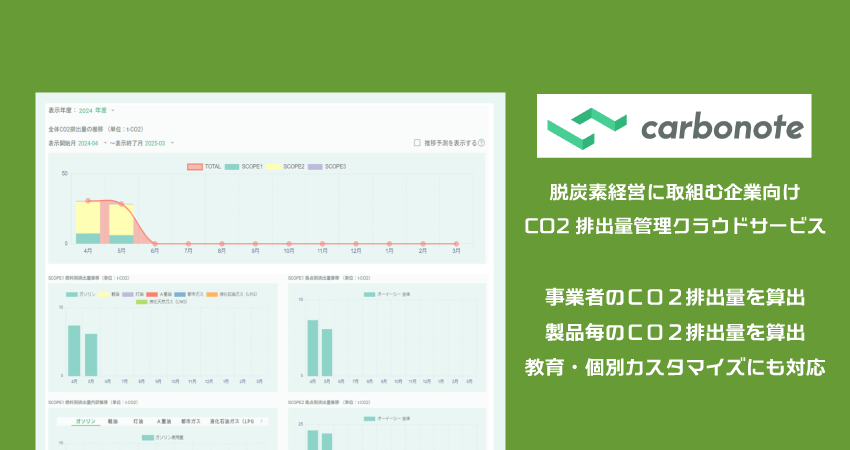Screen dimensions: 850x450
Task: Open the 表示開始月 2024-04 dropdown
Action: (x=92, y=144)
